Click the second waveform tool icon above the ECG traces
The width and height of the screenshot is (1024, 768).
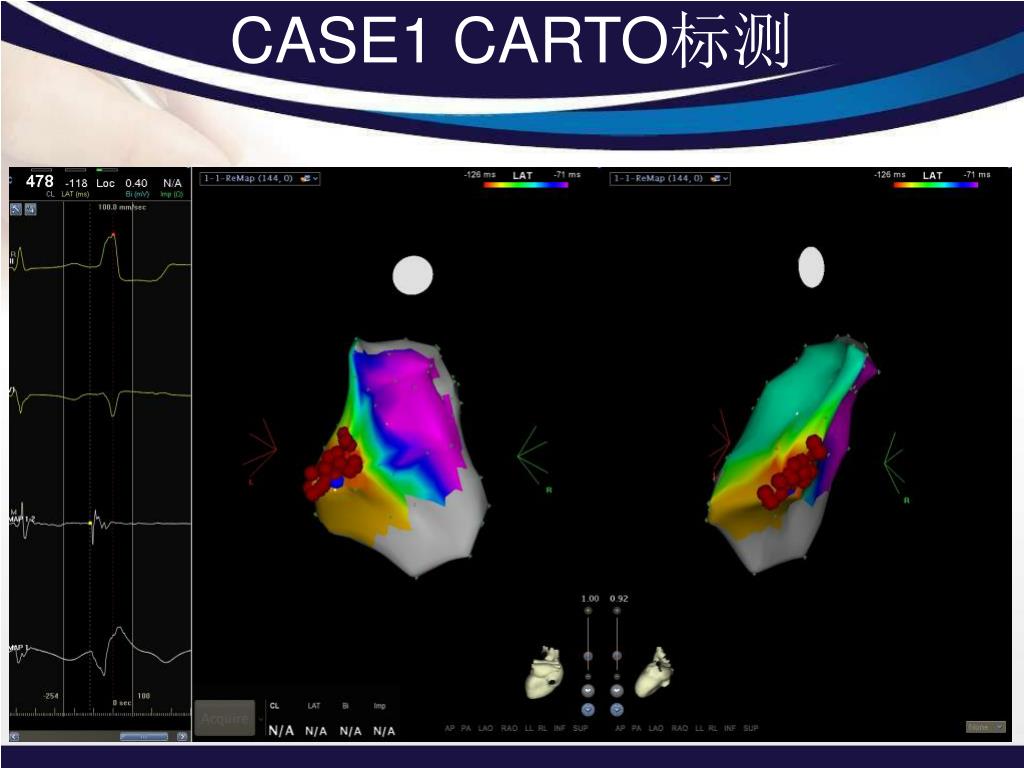31,209
